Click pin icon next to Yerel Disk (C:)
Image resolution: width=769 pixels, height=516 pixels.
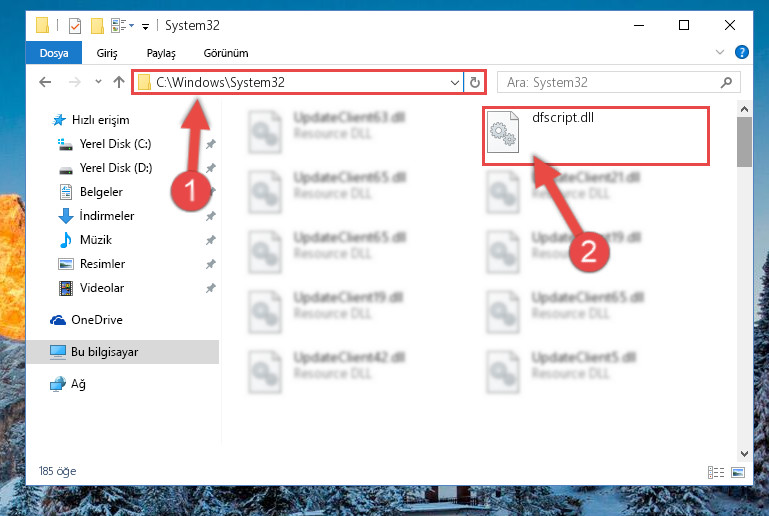210,144
